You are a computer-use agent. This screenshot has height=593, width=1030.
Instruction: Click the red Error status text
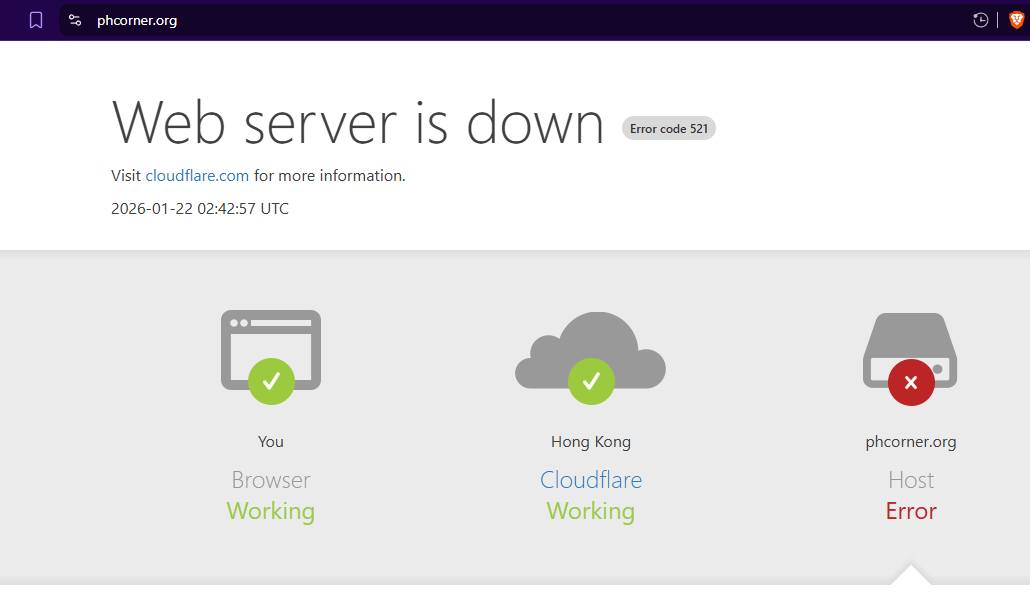tap(911, 511)
